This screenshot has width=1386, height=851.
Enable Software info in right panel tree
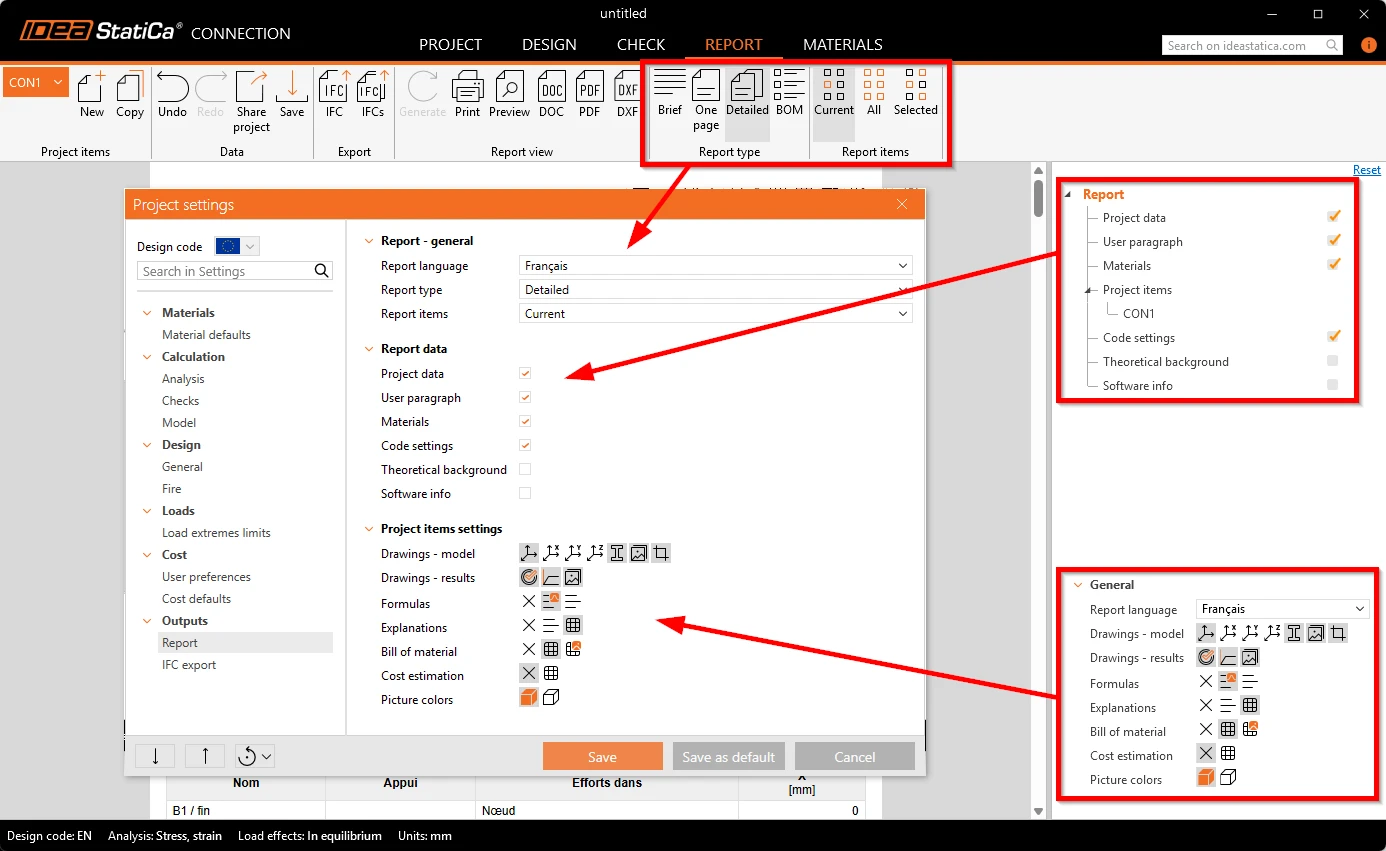click(x=1332, y=385)
